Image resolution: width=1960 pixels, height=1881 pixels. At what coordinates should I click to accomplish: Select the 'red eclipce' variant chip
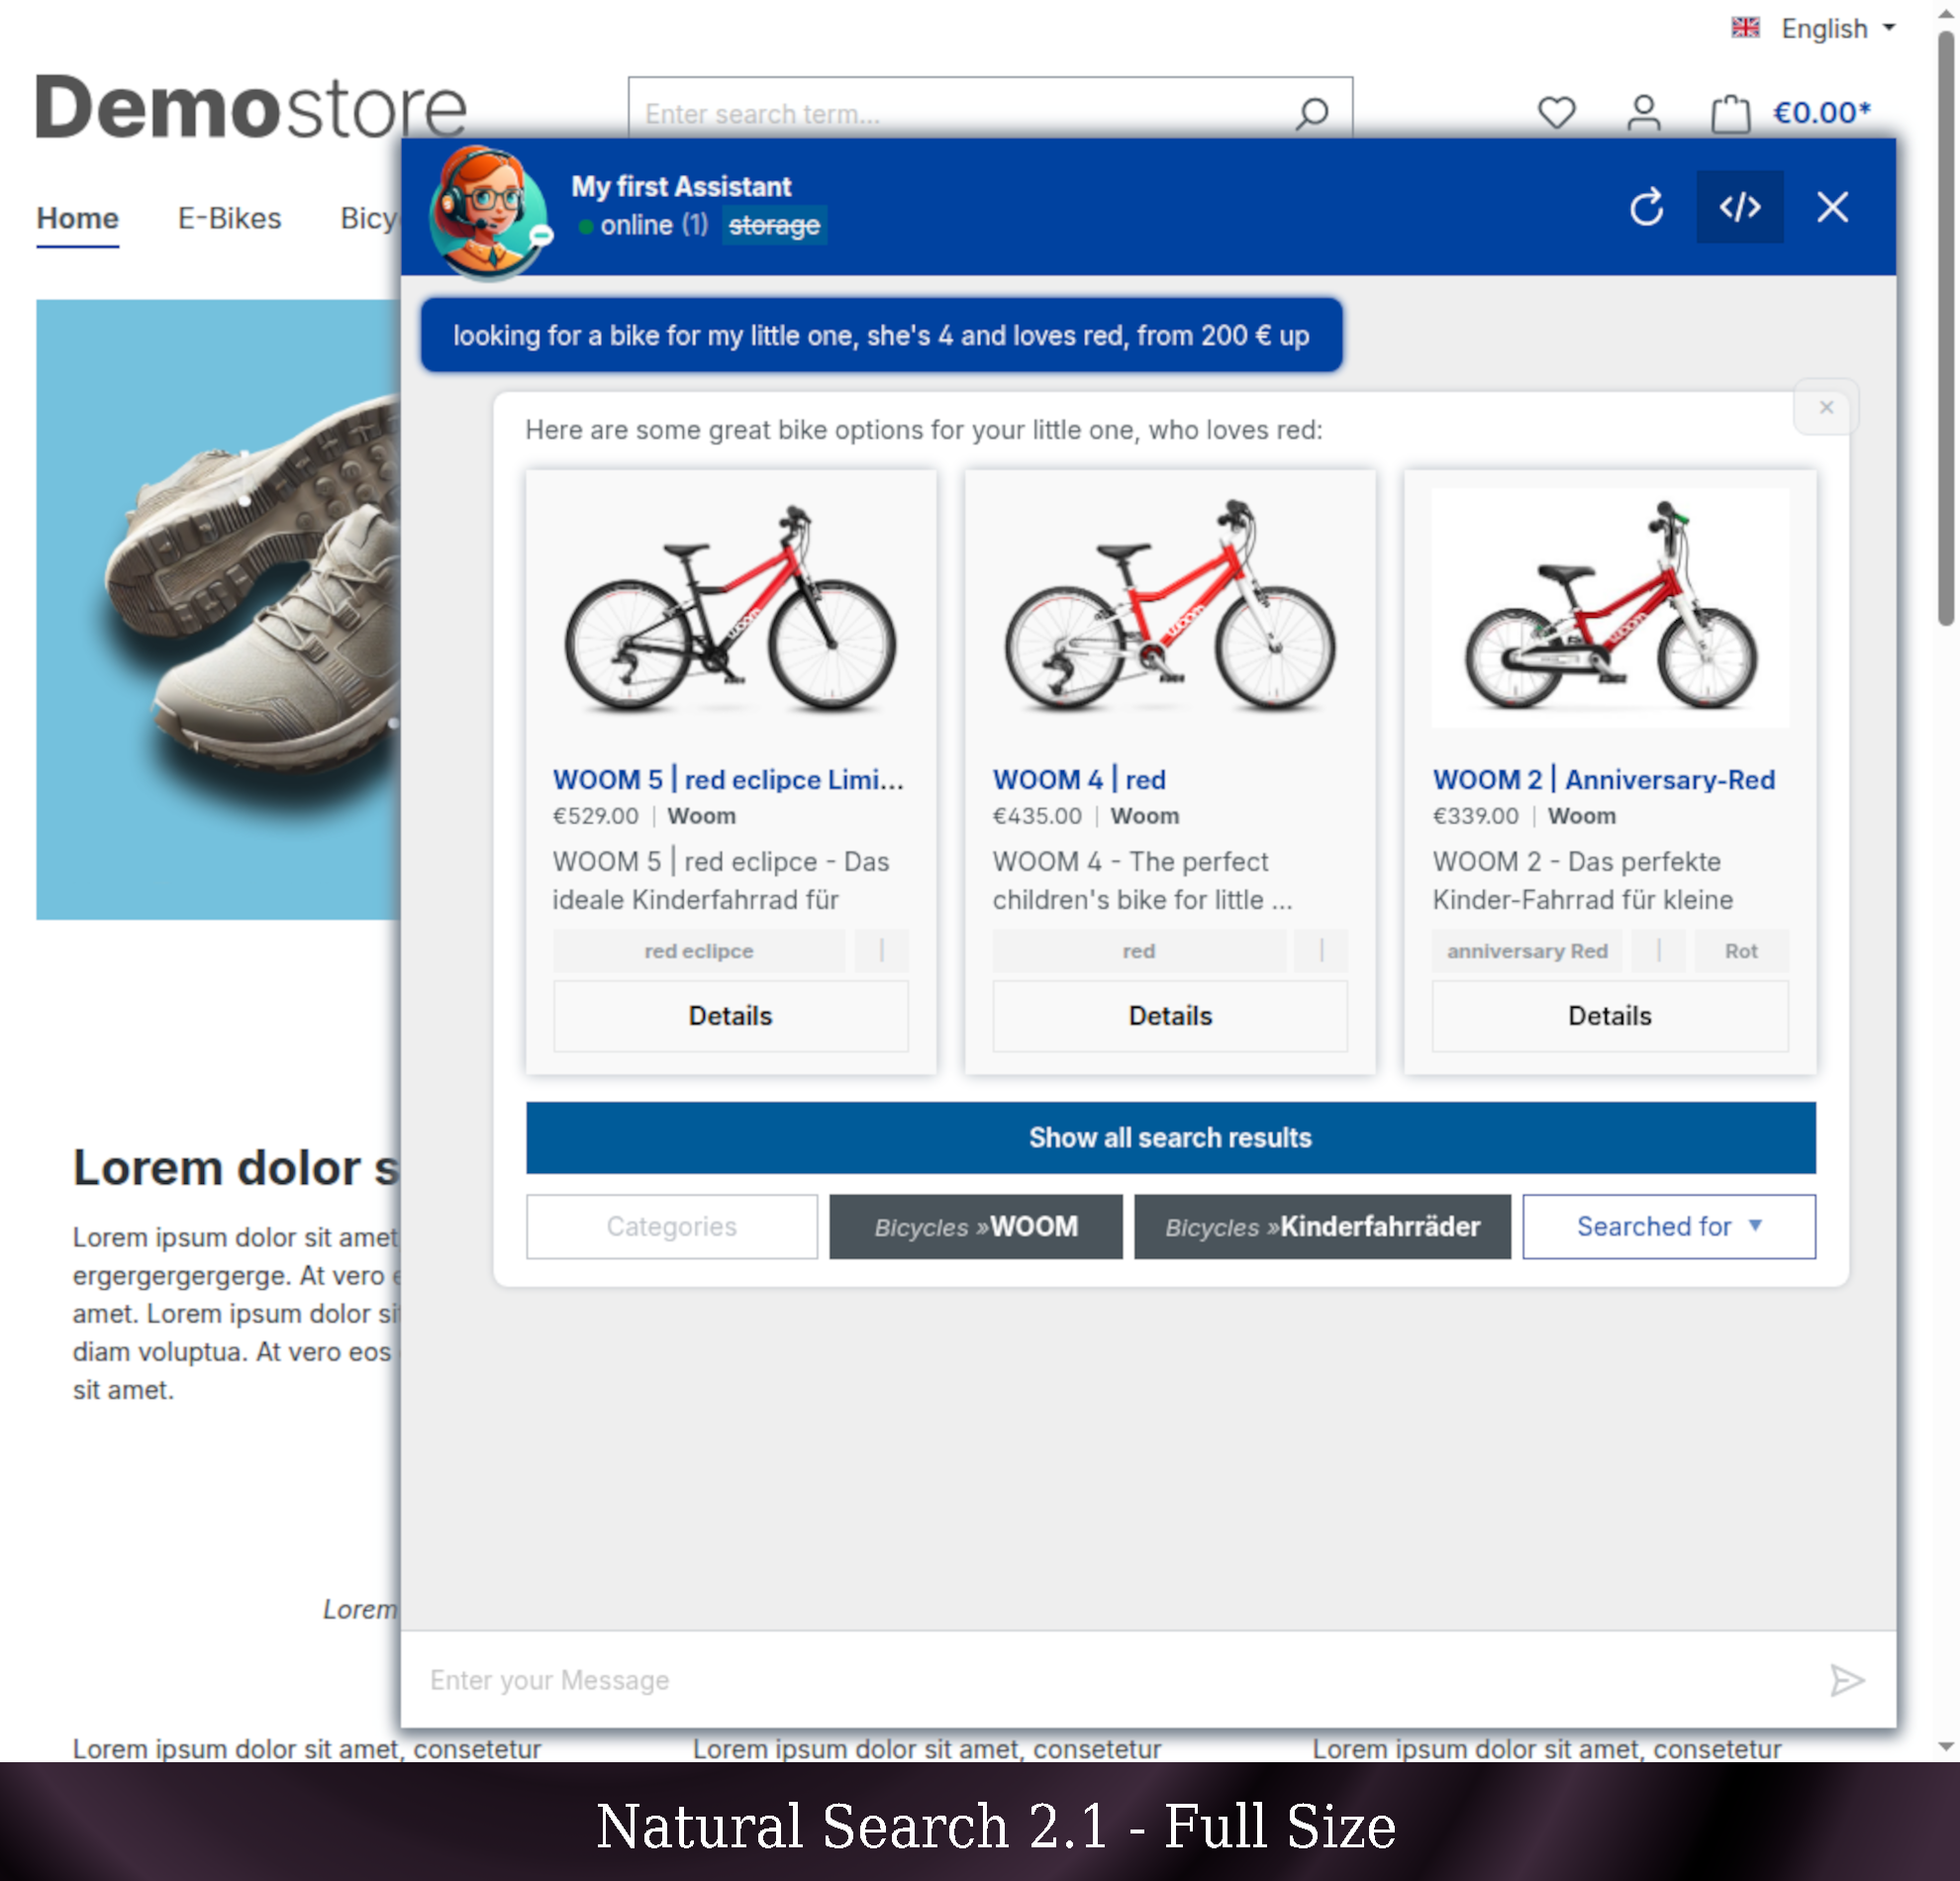click(x=698, y=951)
